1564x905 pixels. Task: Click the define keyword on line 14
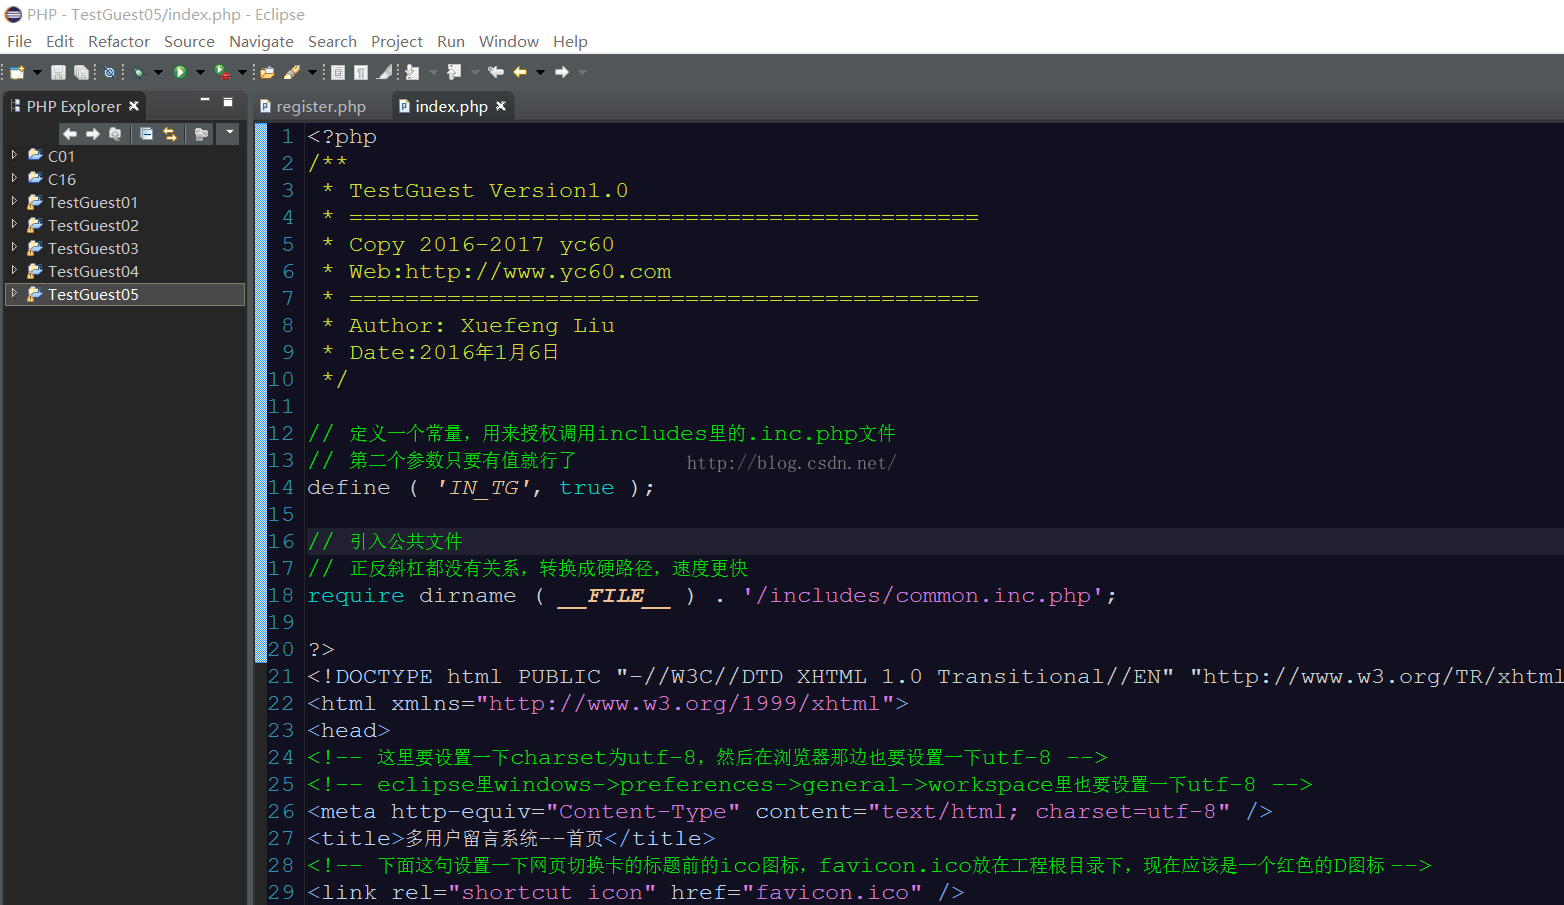pyautogui.click(x=349, y=487)
